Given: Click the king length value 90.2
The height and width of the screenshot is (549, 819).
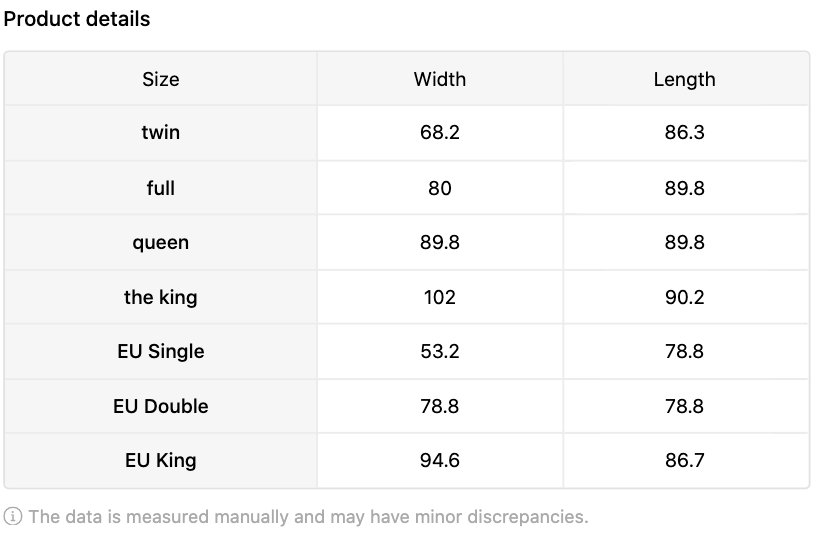Looking at the screenshot, I should (685, 297).
